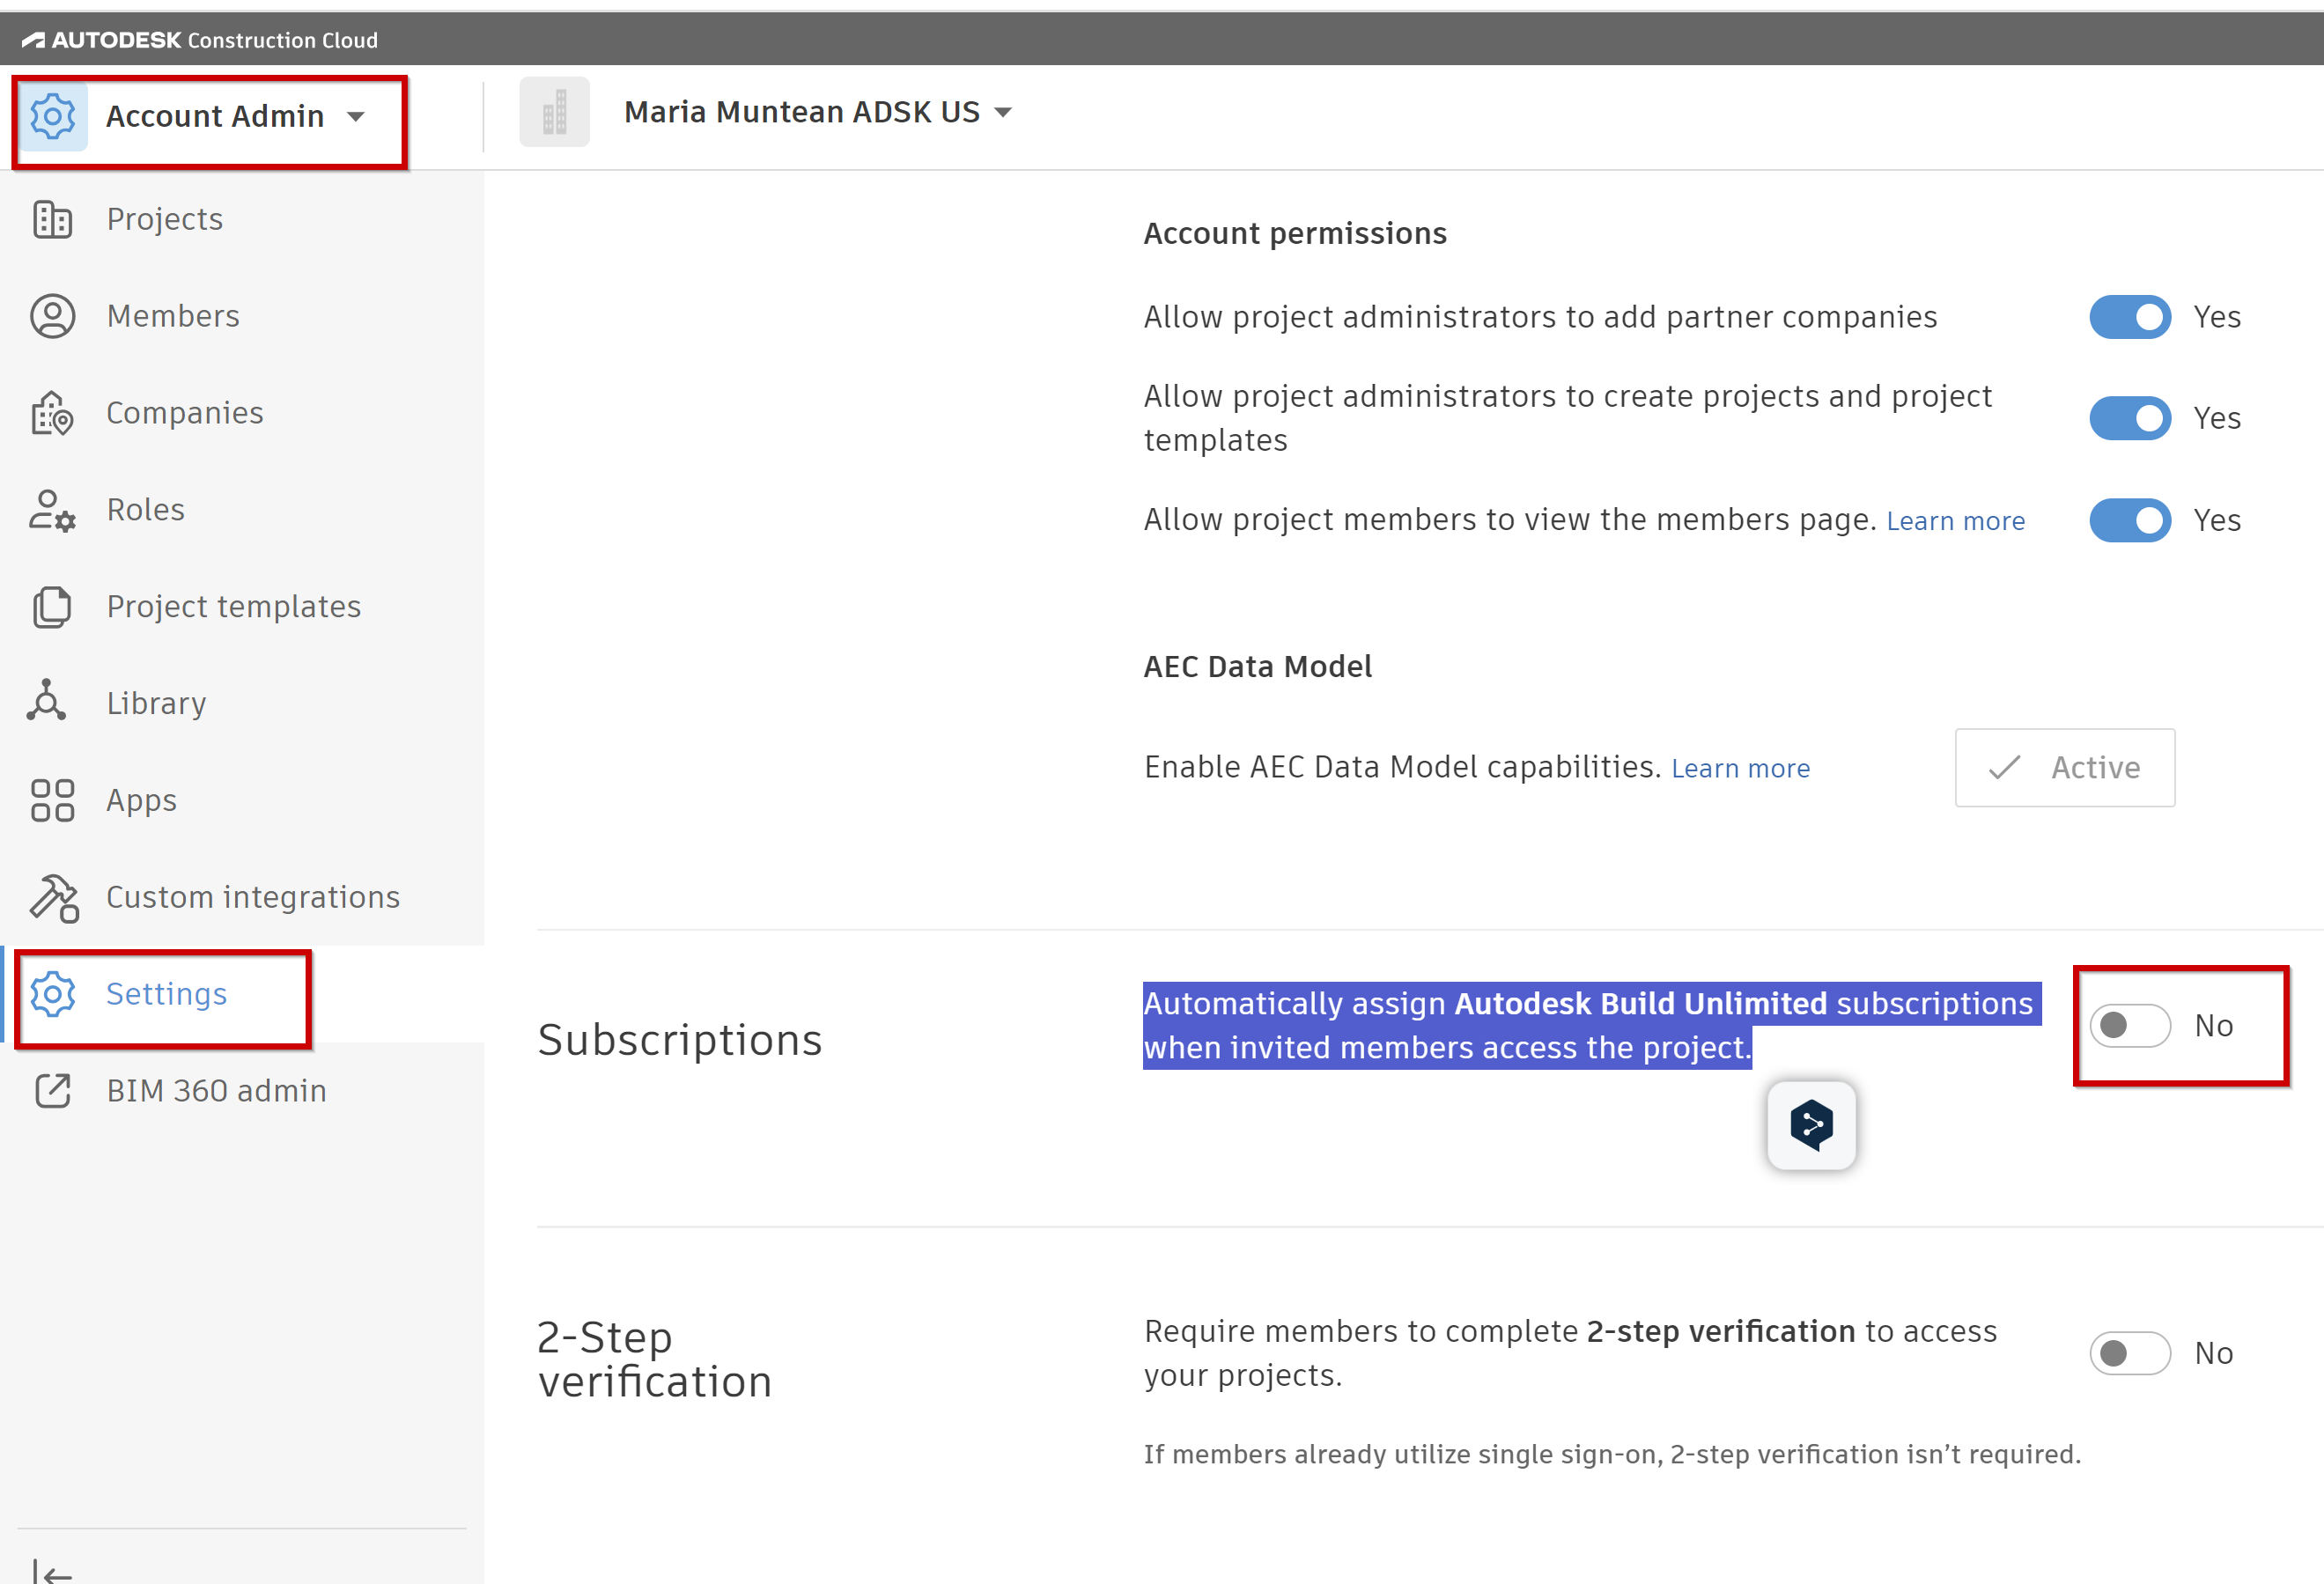Open BIM 360 admin menu item
This screenshot has width=2324, height=1584.
216,1091
